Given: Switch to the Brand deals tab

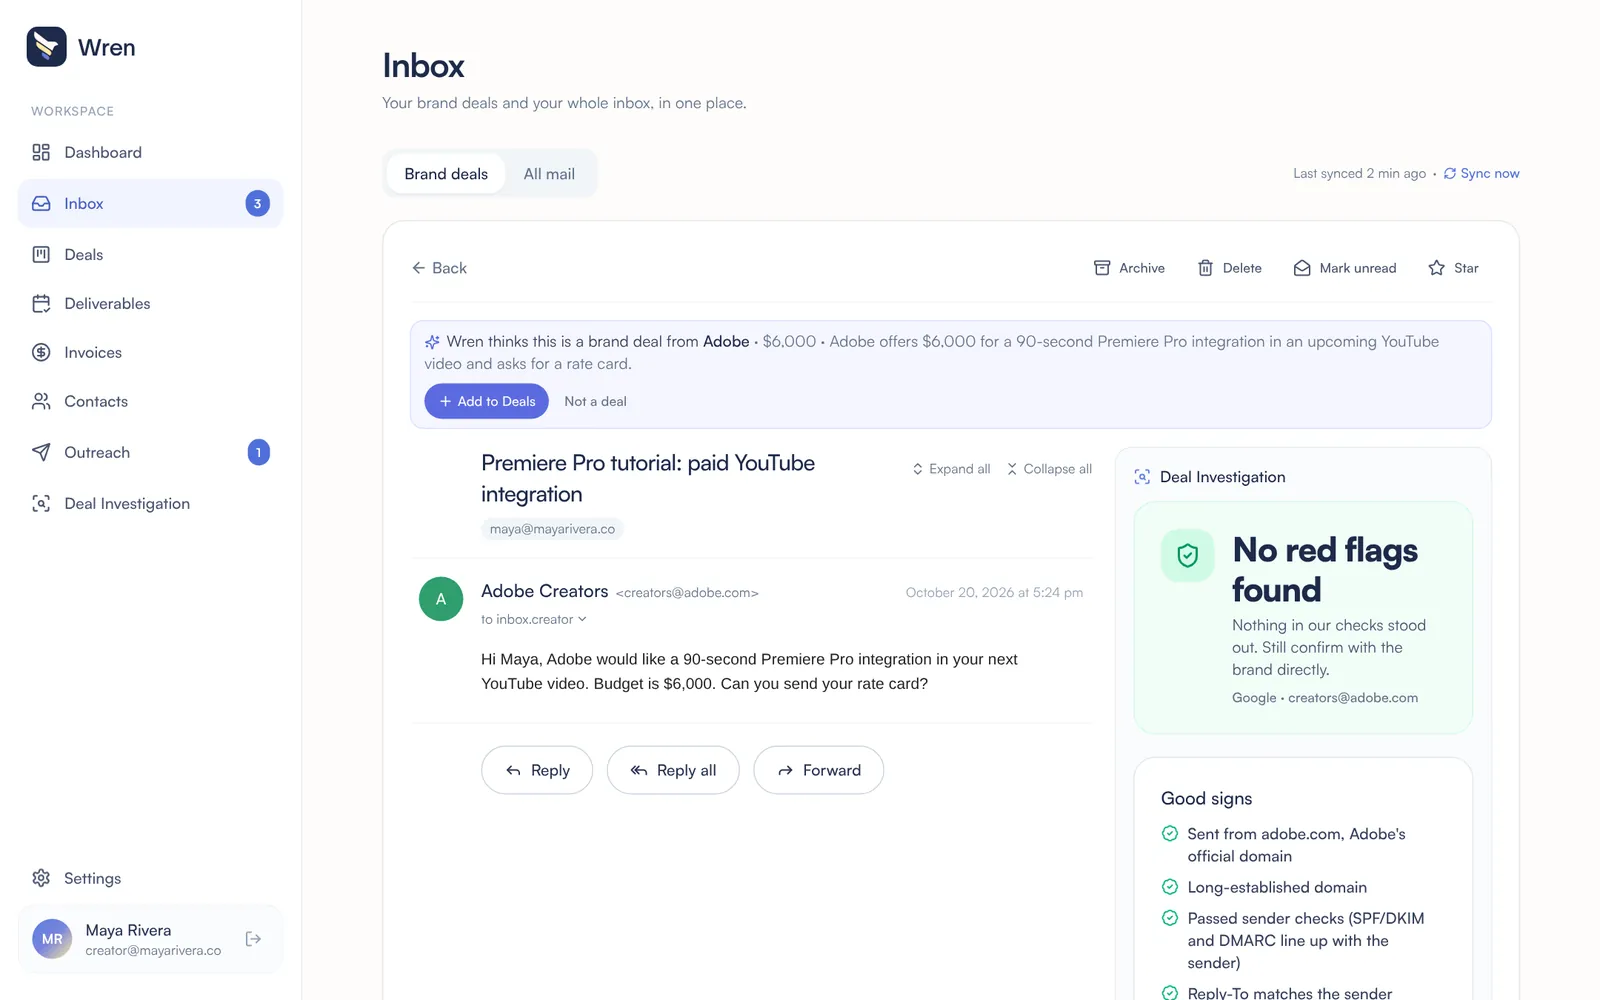Looking at the screenshot, I should (446, 174).
